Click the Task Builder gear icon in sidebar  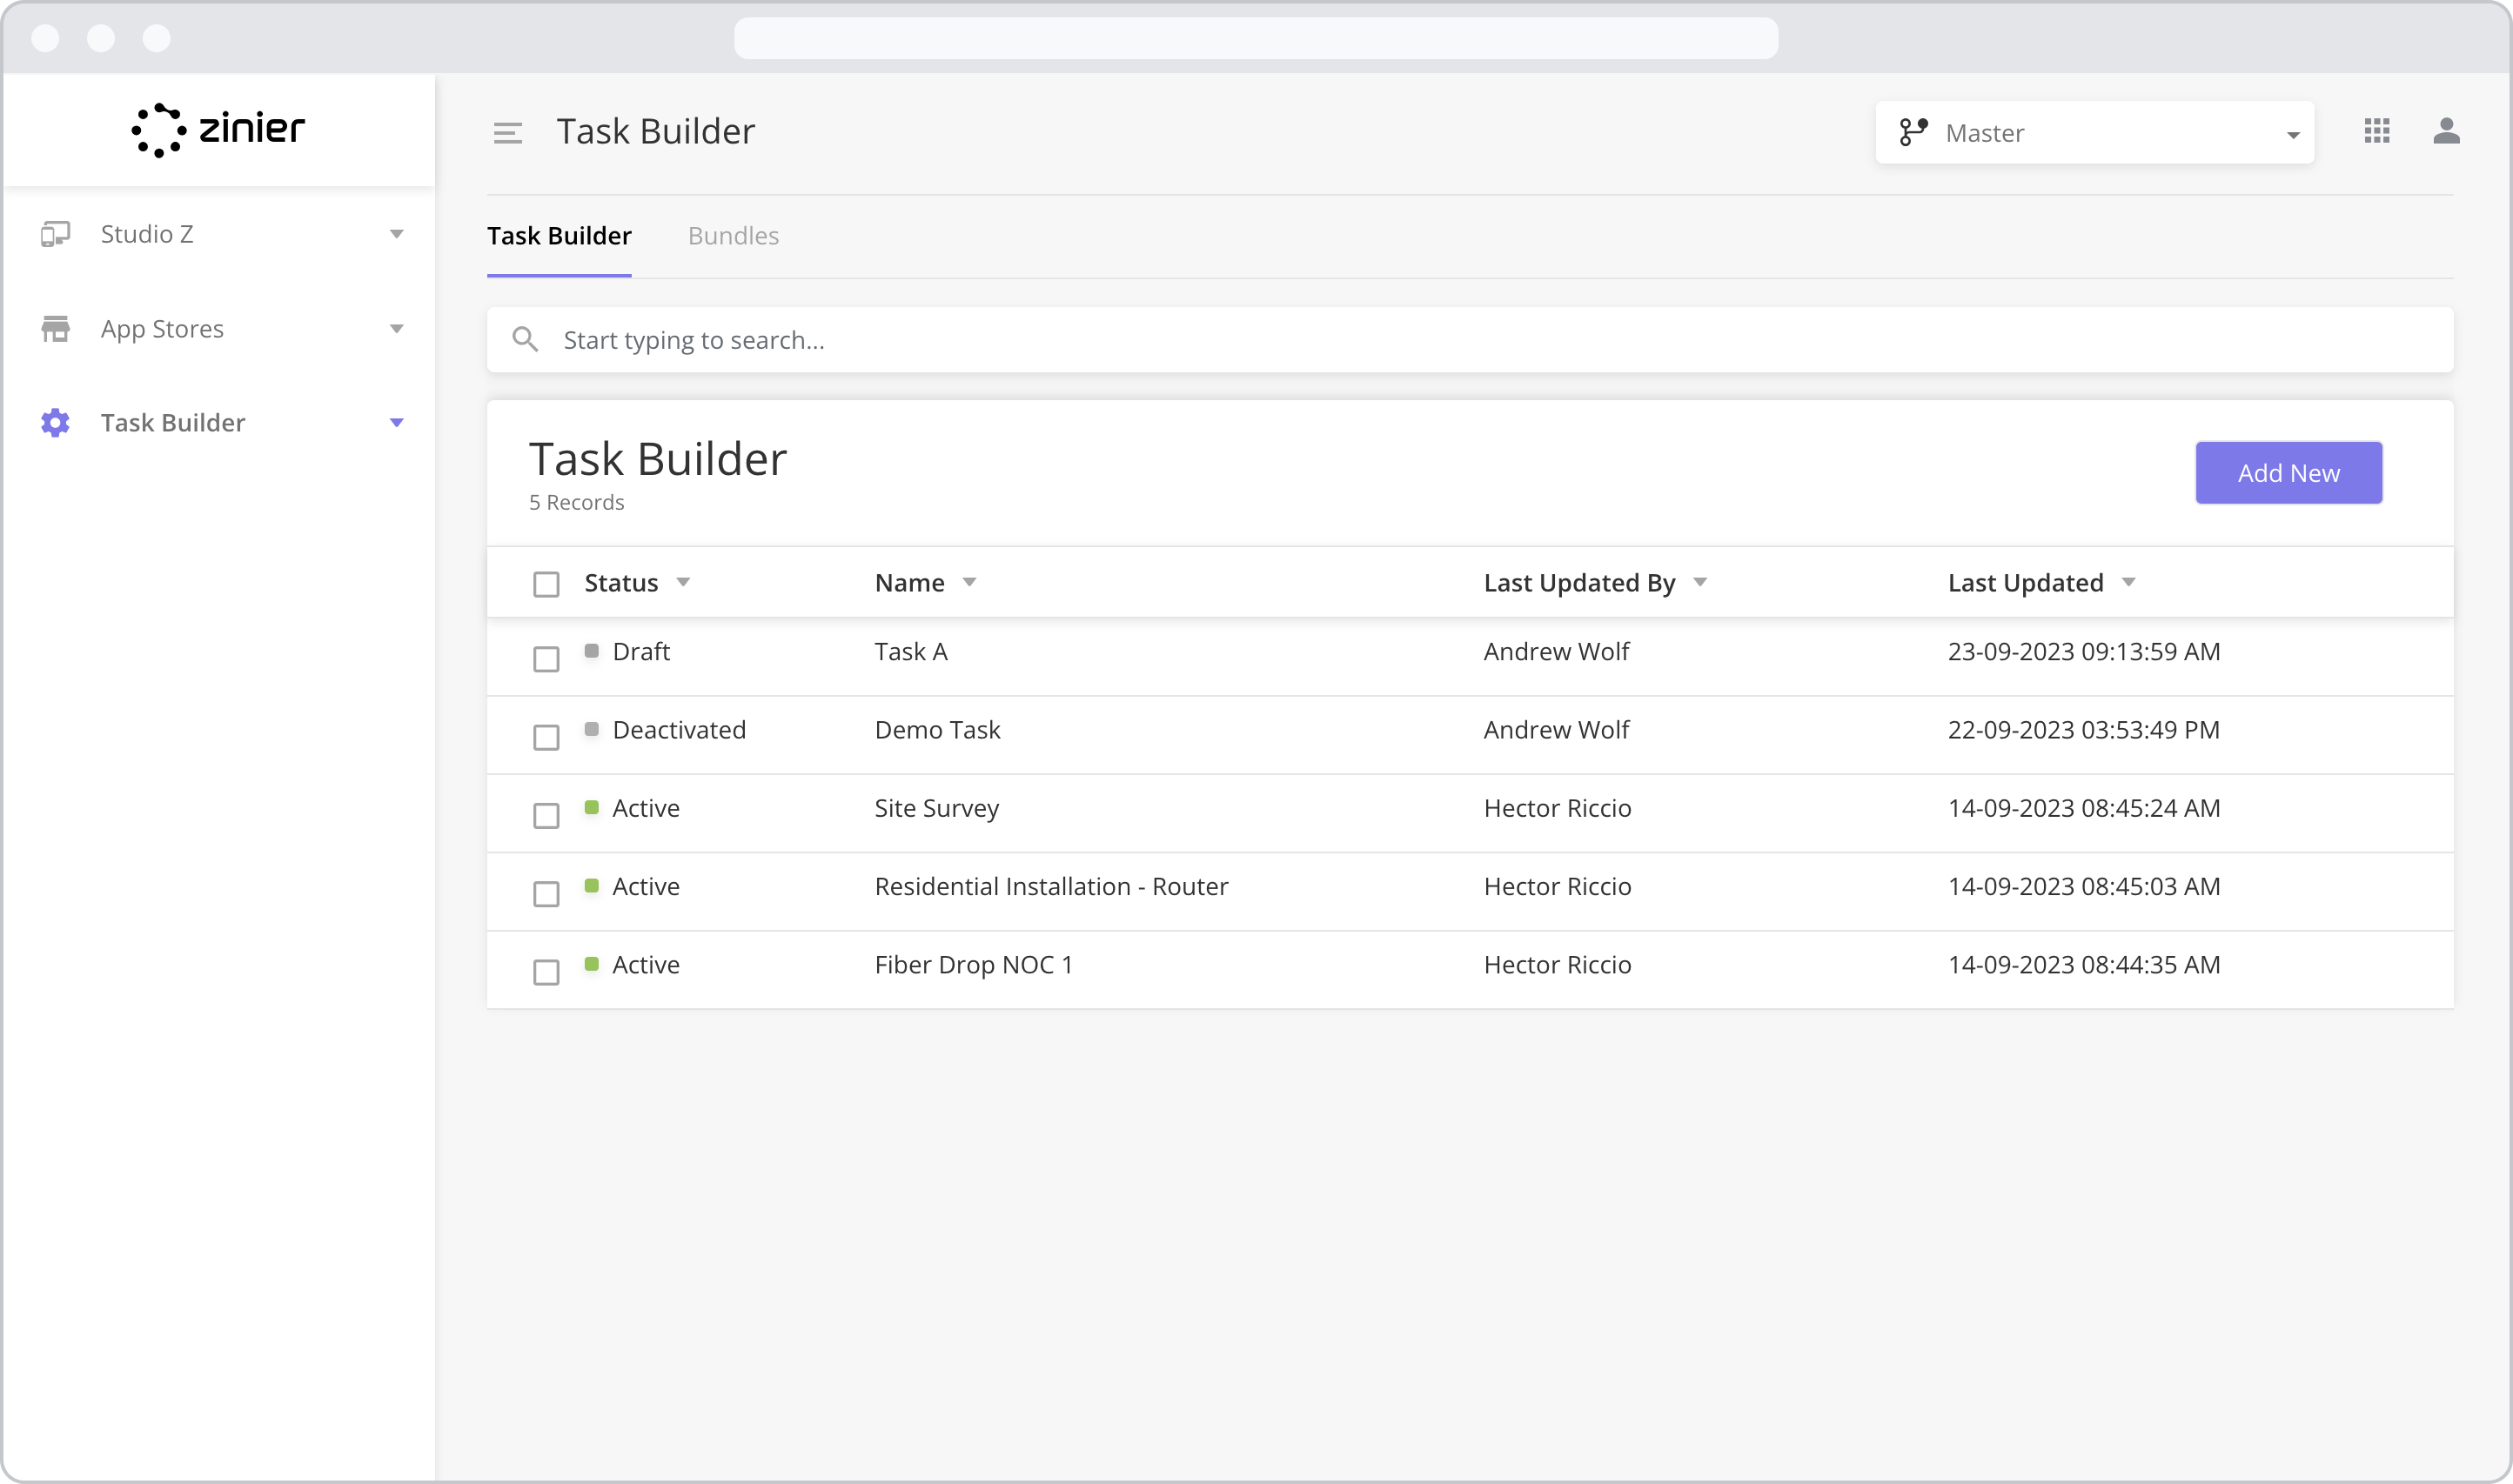(55, 422)
